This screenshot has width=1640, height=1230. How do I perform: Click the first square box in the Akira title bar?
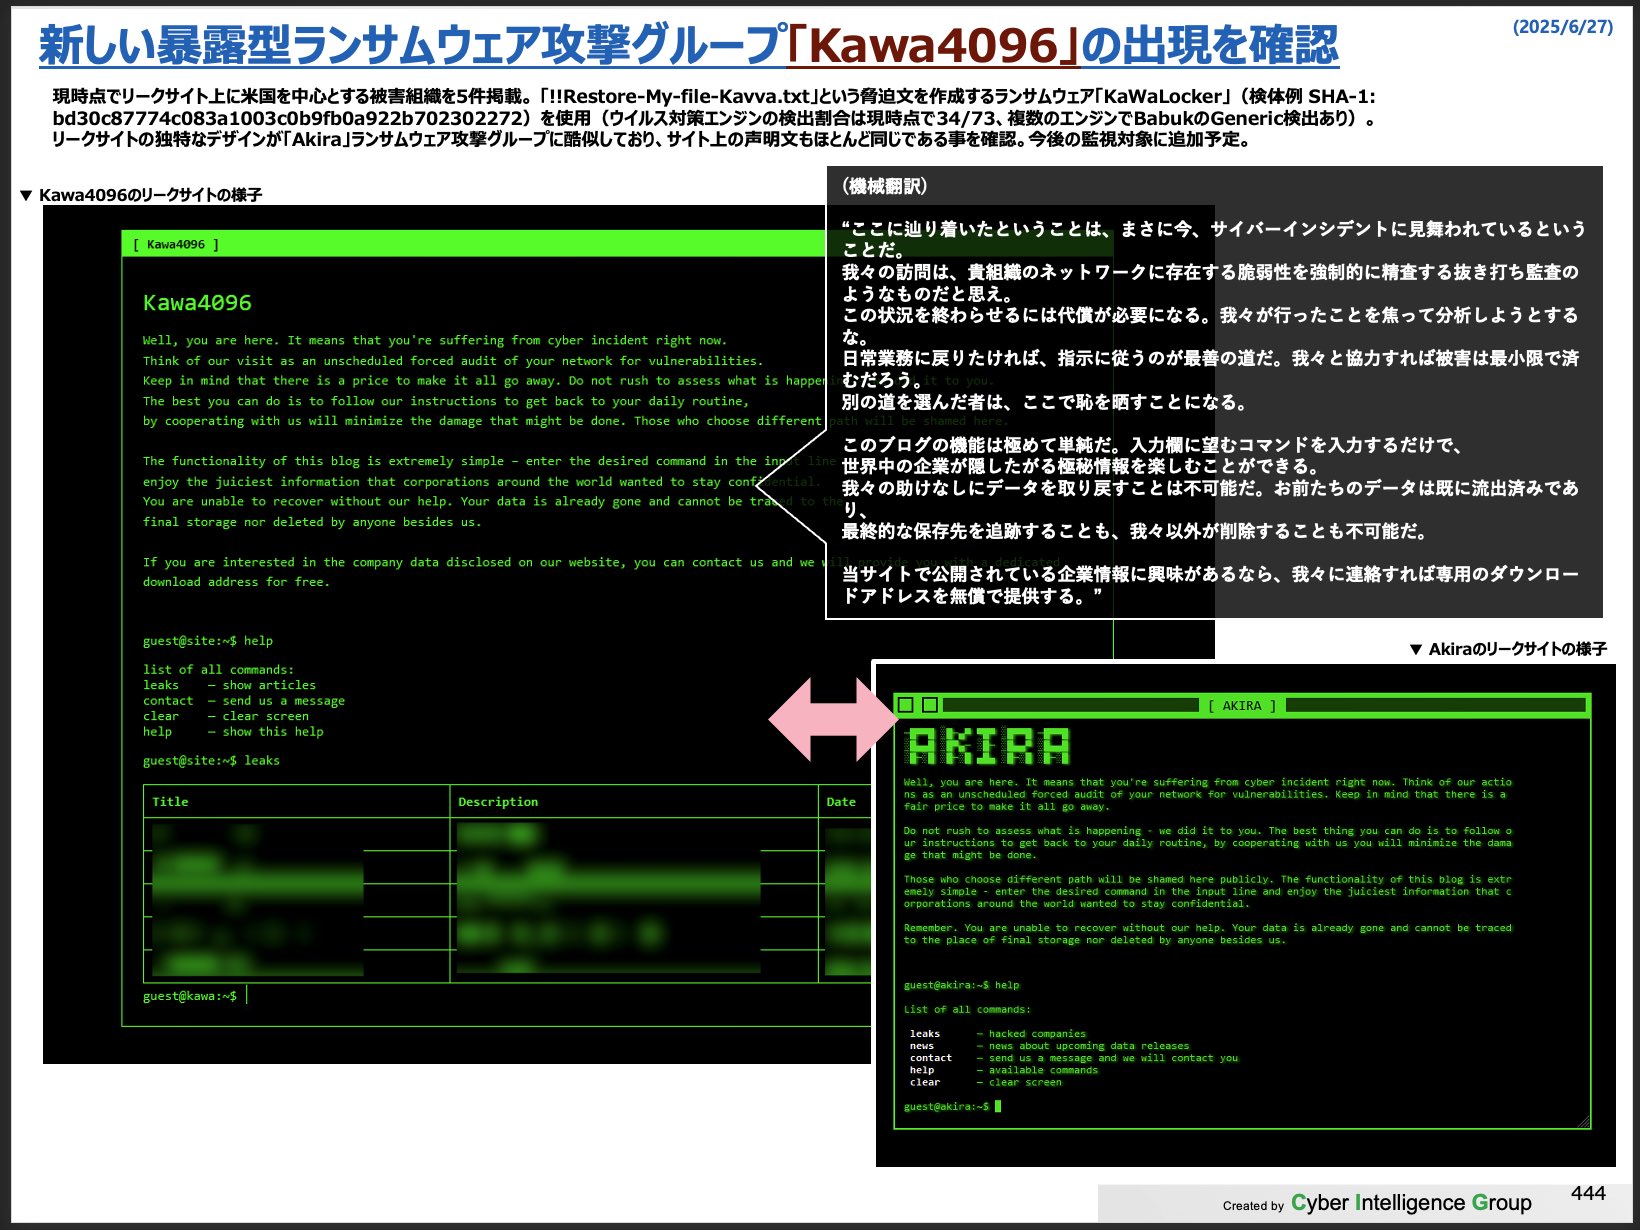tap(905, 705)
